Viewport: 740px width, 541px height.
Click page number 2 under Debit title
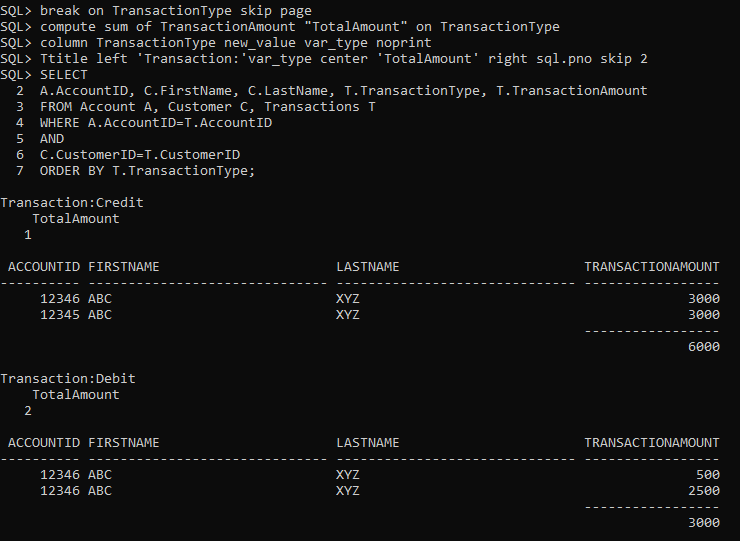click(28, 411)
